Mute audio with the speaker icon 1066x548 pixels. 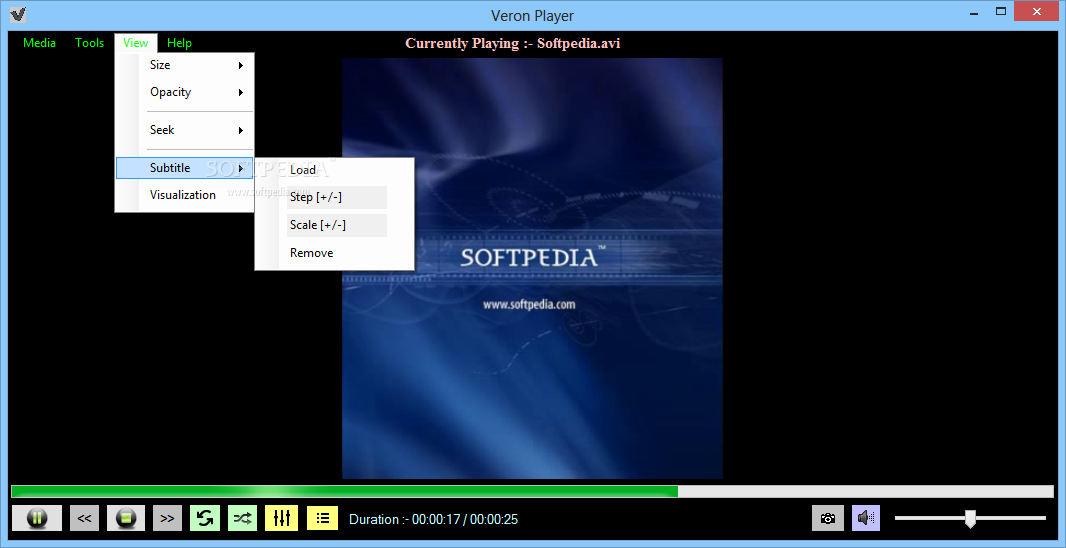click(x=866, y=518)
